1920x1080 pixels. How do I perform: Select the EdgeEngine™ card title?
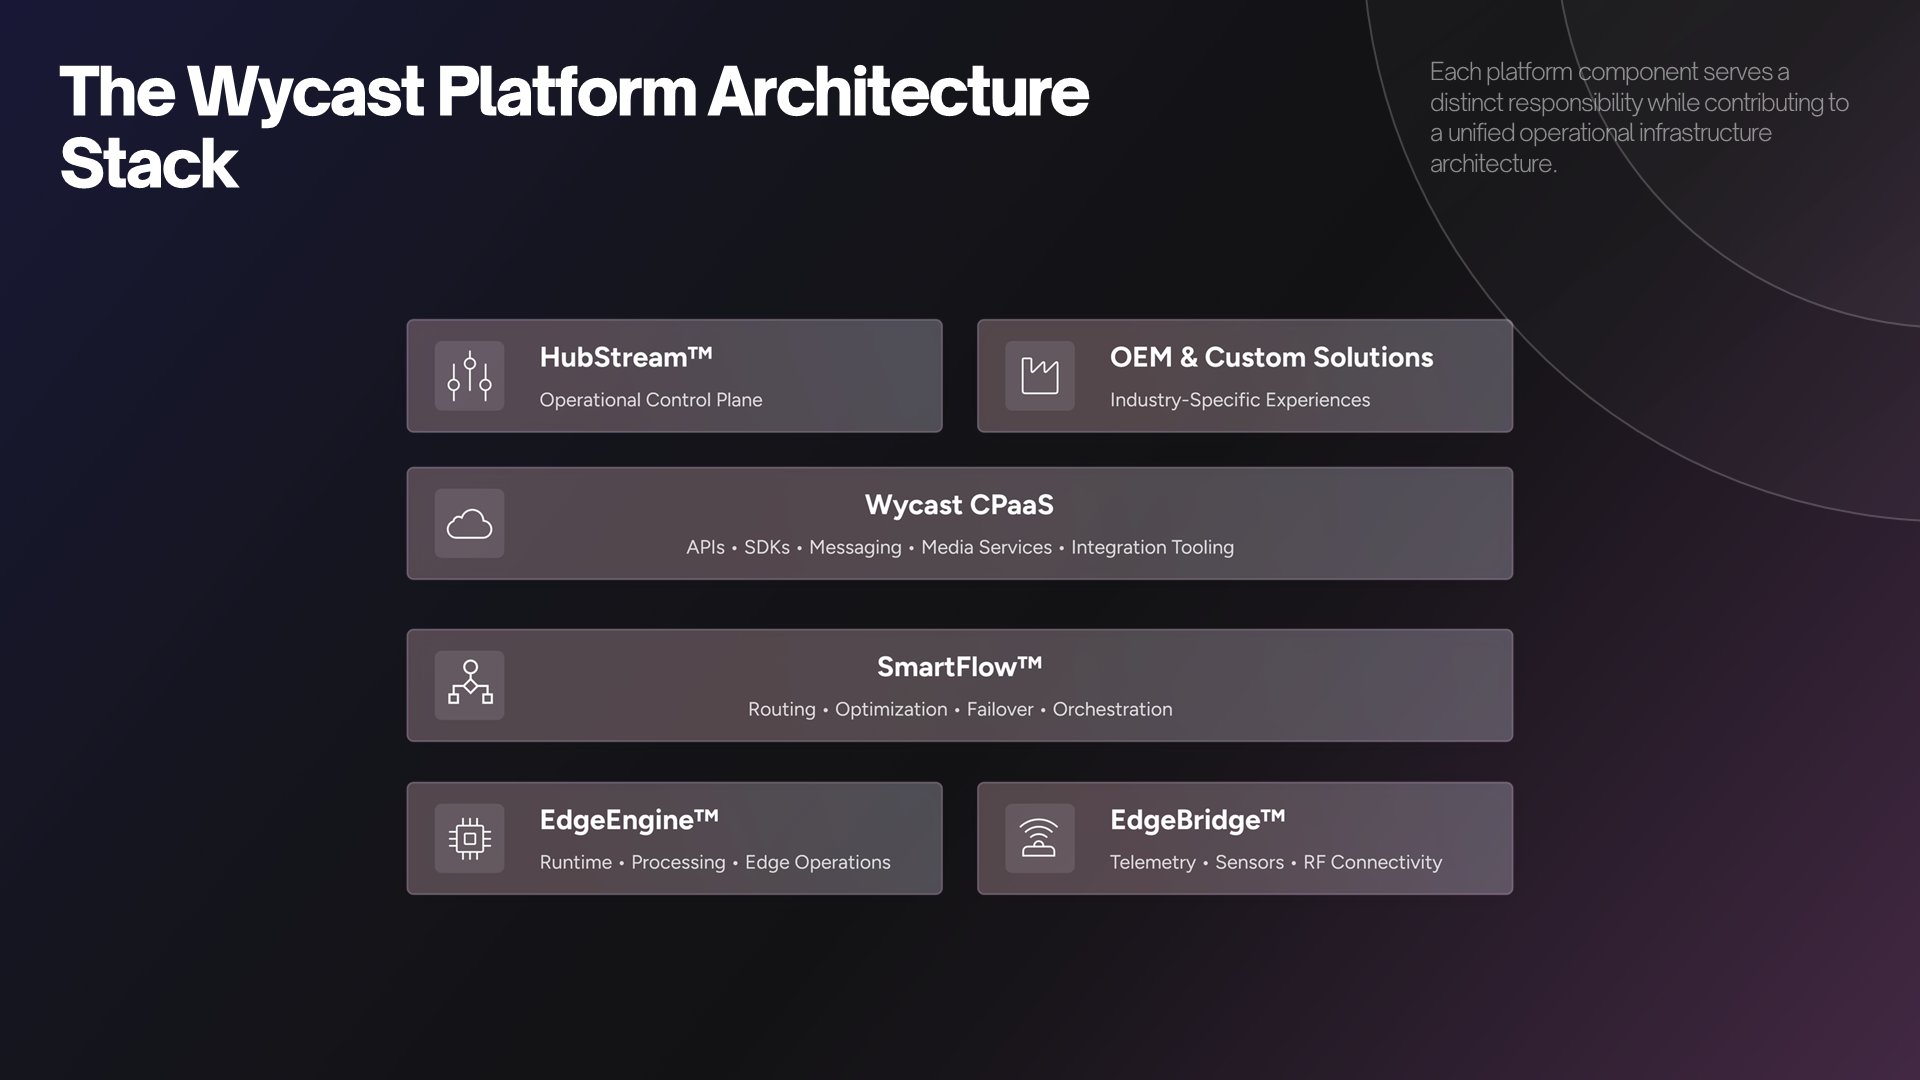click(x=629, y=820)
